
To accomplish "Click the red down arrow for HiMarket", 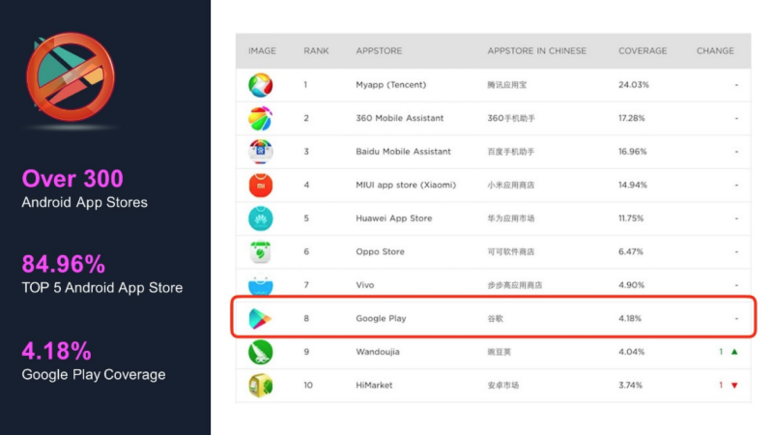I will click(735, 385).
